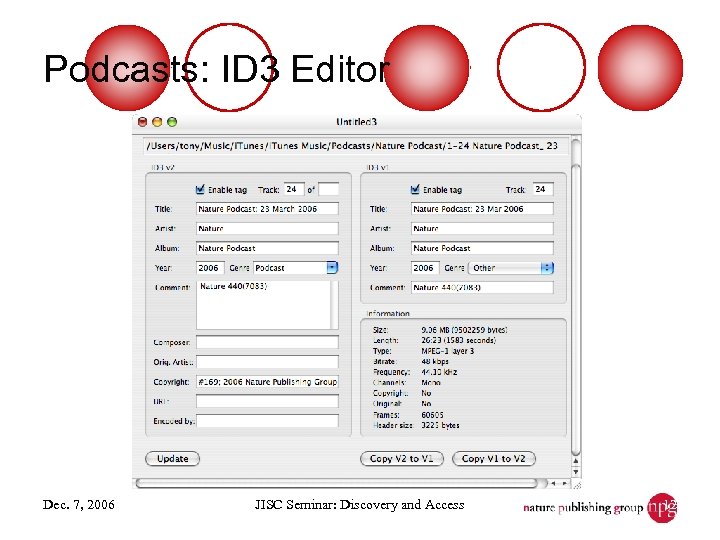Click the horizontal scrollbar left arrow

click(x=554, y=483)
